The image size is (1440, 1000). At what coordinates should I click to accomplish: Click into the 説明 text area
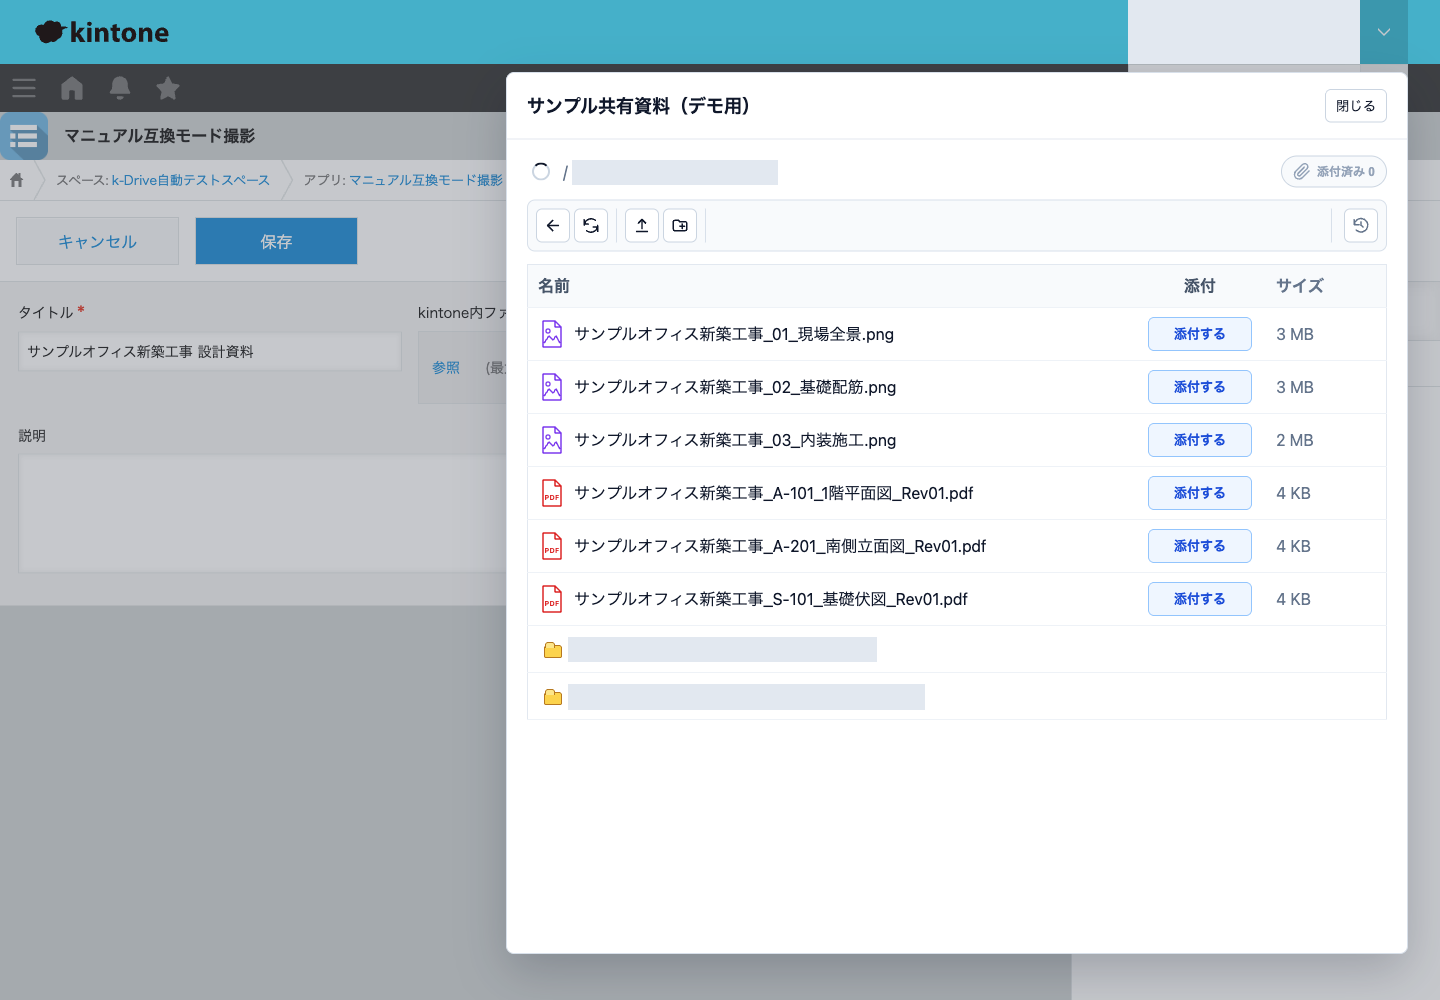(262, 513)
